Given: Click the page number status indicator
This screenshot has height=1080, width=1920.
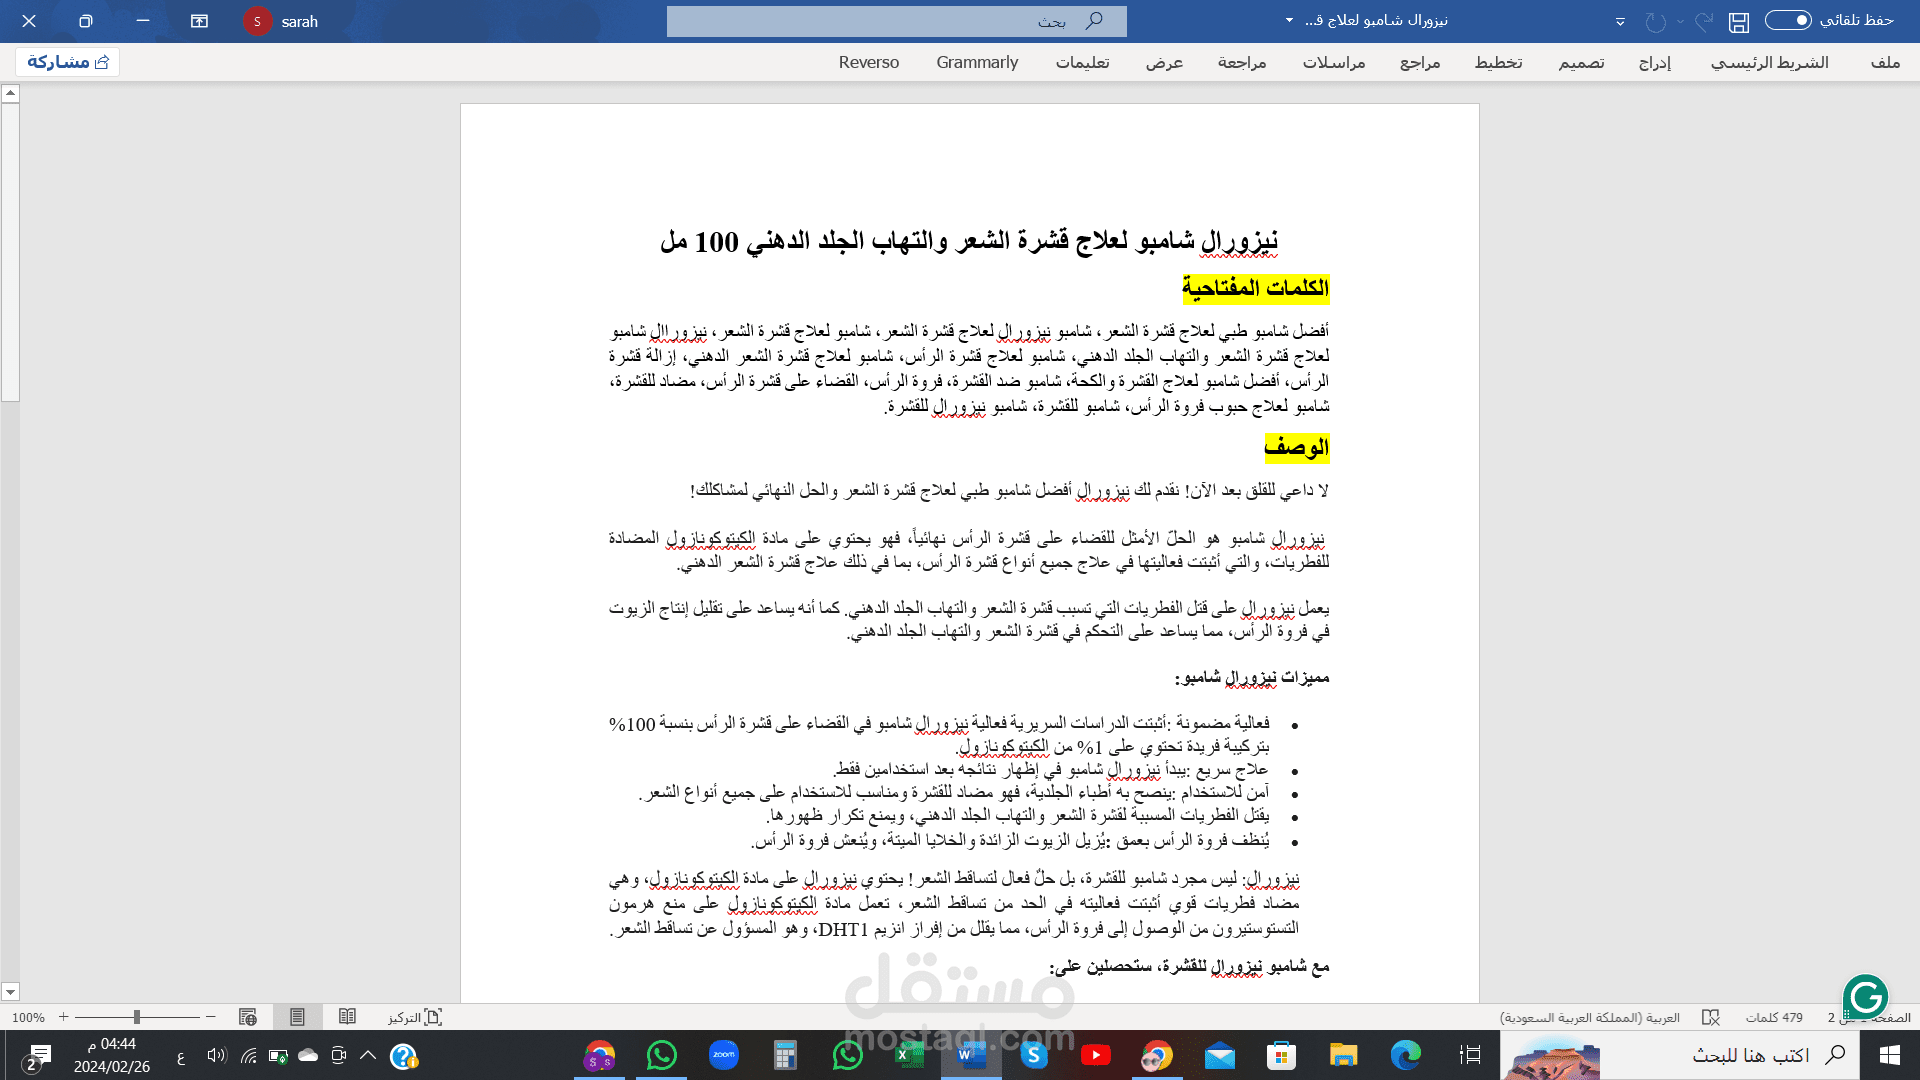Looking at the screenshot, I should tap(1868, 1017).
